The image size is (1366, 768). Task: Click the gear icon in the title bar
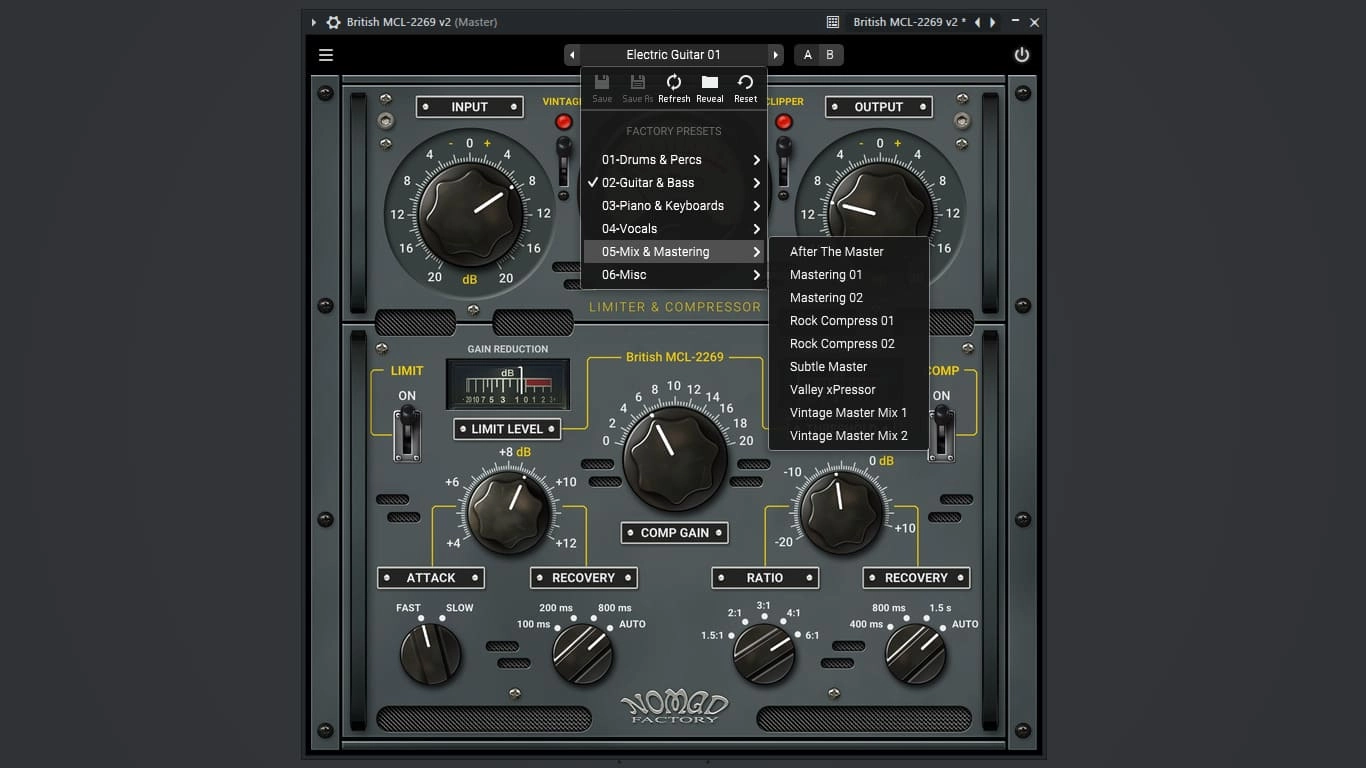[334, 22]
